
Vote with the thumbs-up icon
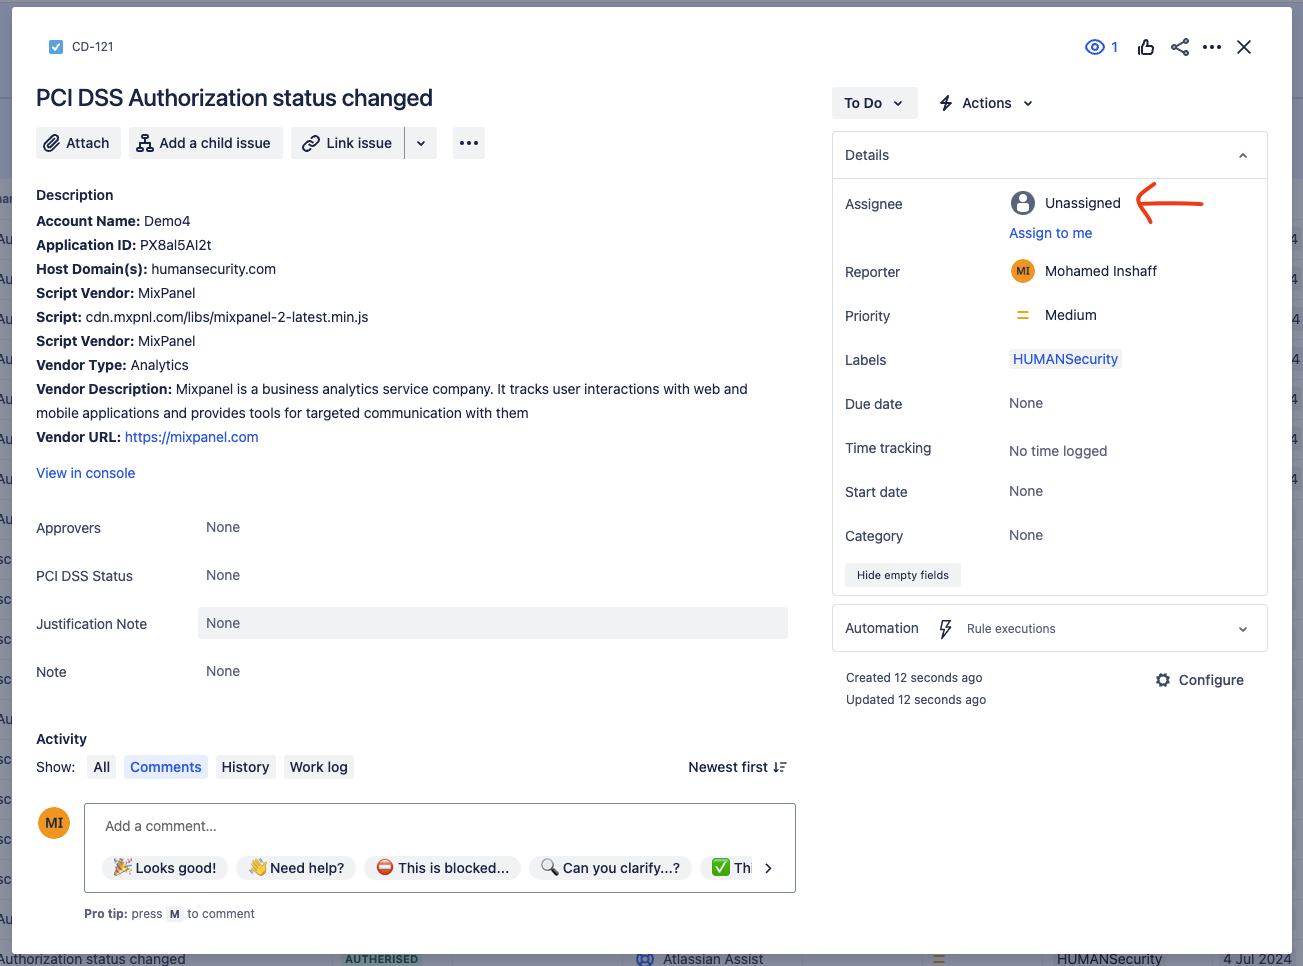(x=1146, y=47)
